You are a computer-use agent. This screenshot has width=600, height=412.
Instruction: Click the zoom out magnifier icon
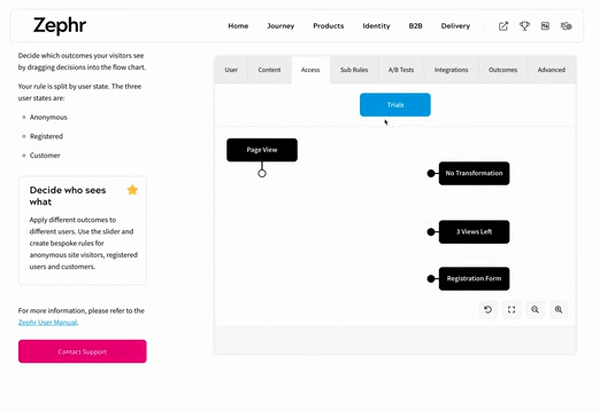pos(535,309)
